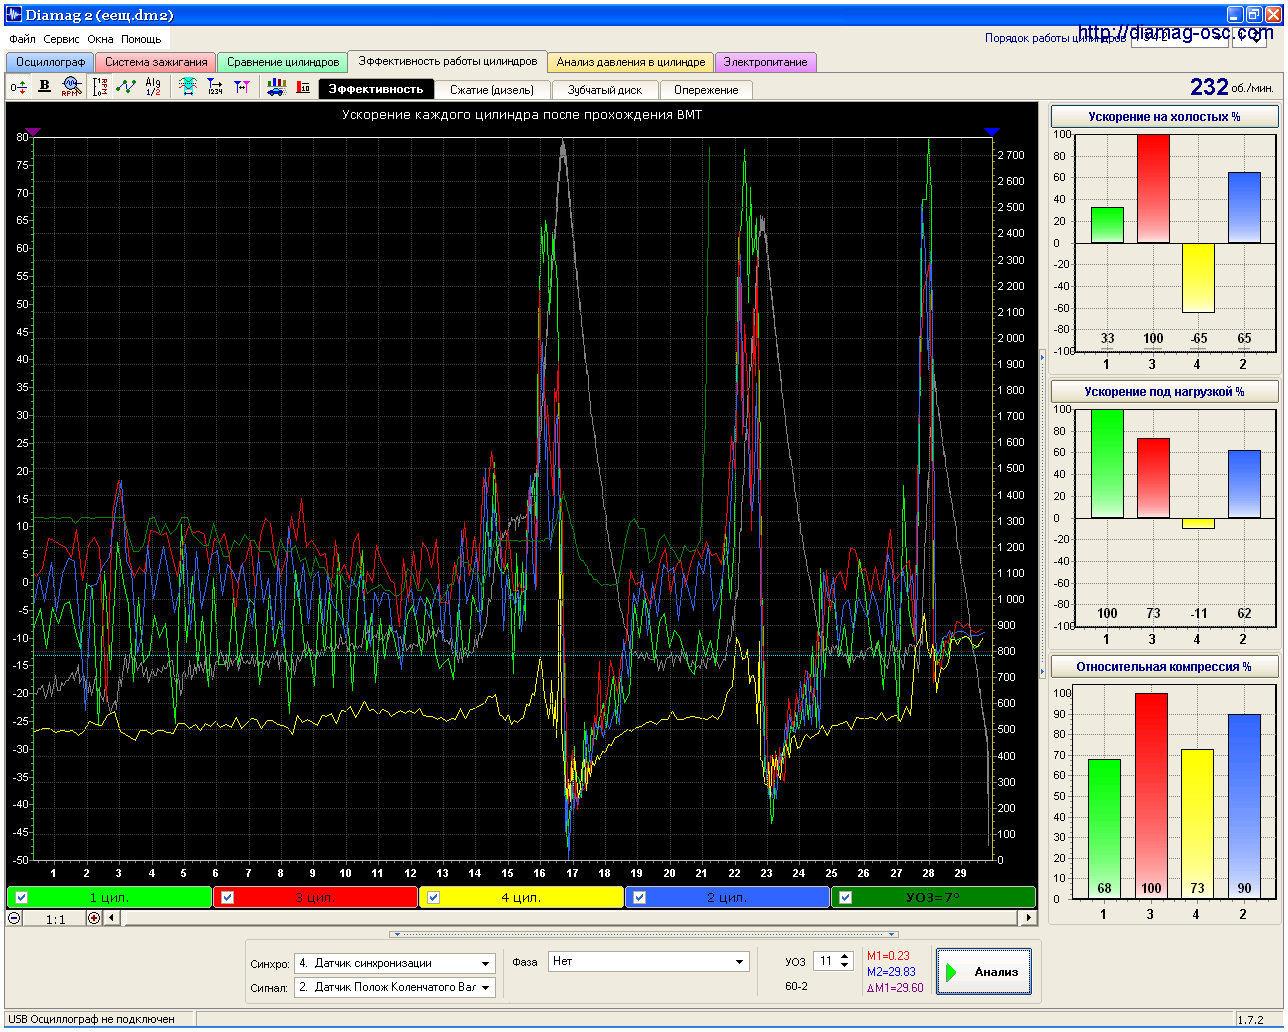Screen dimensions: 1288x1032
Task: Open the cylinder firing order dropdown
Action: (1179, 38)
